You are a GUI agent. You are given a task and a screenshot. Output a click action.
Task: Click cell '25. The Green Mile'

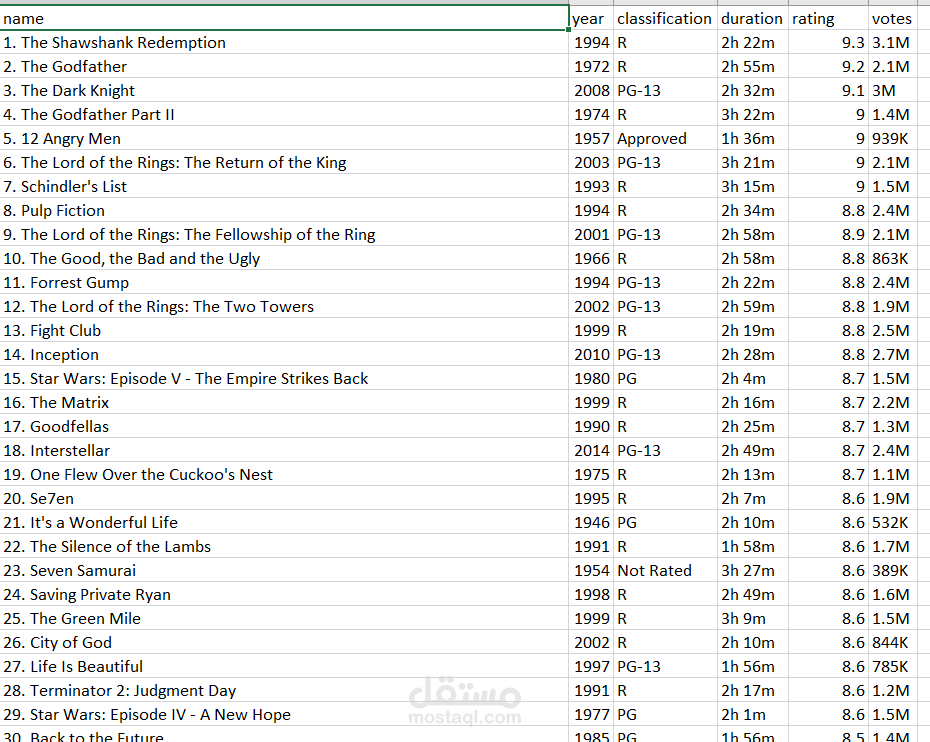click(284, 619)
